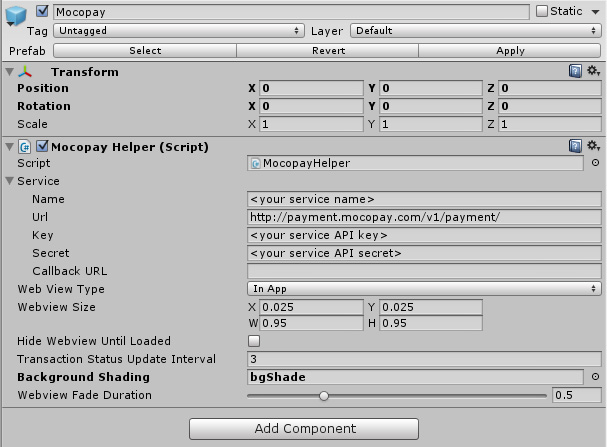Click the Webview Fade Duration value field

(577, 395)
